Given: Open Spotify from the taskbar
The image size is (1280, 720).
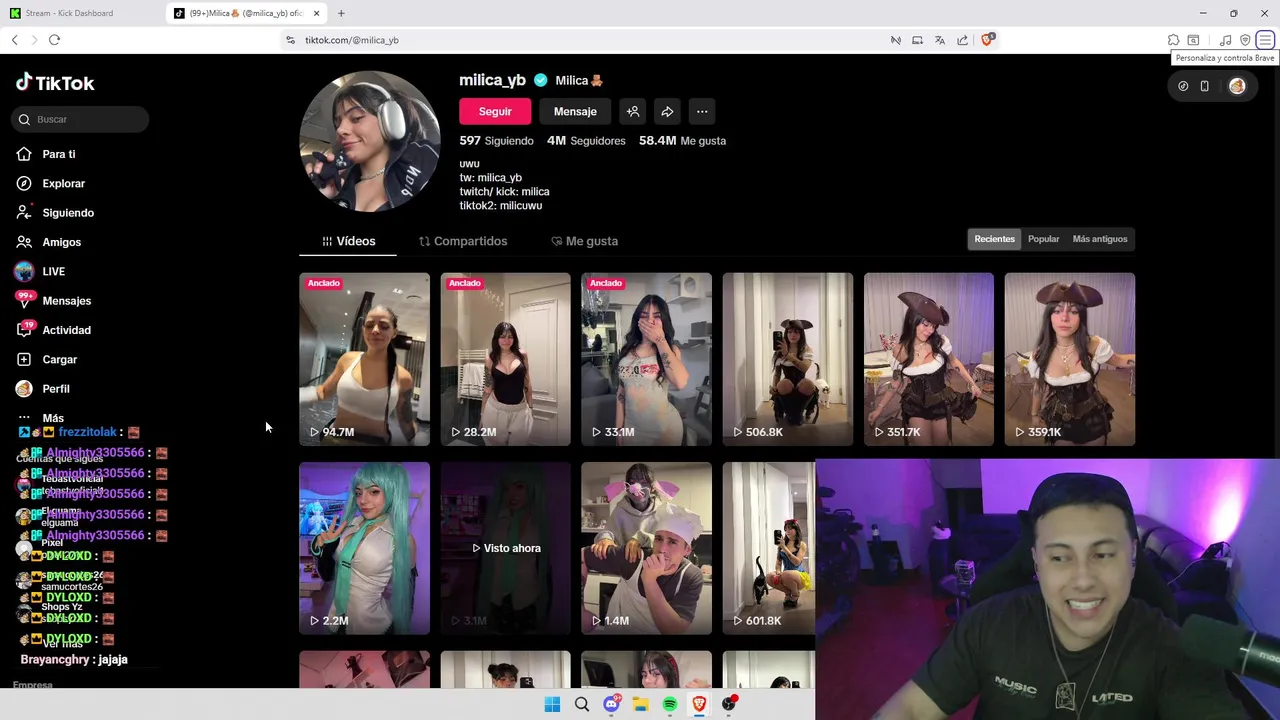Looking at the screenshot, I should pos(670,704).
